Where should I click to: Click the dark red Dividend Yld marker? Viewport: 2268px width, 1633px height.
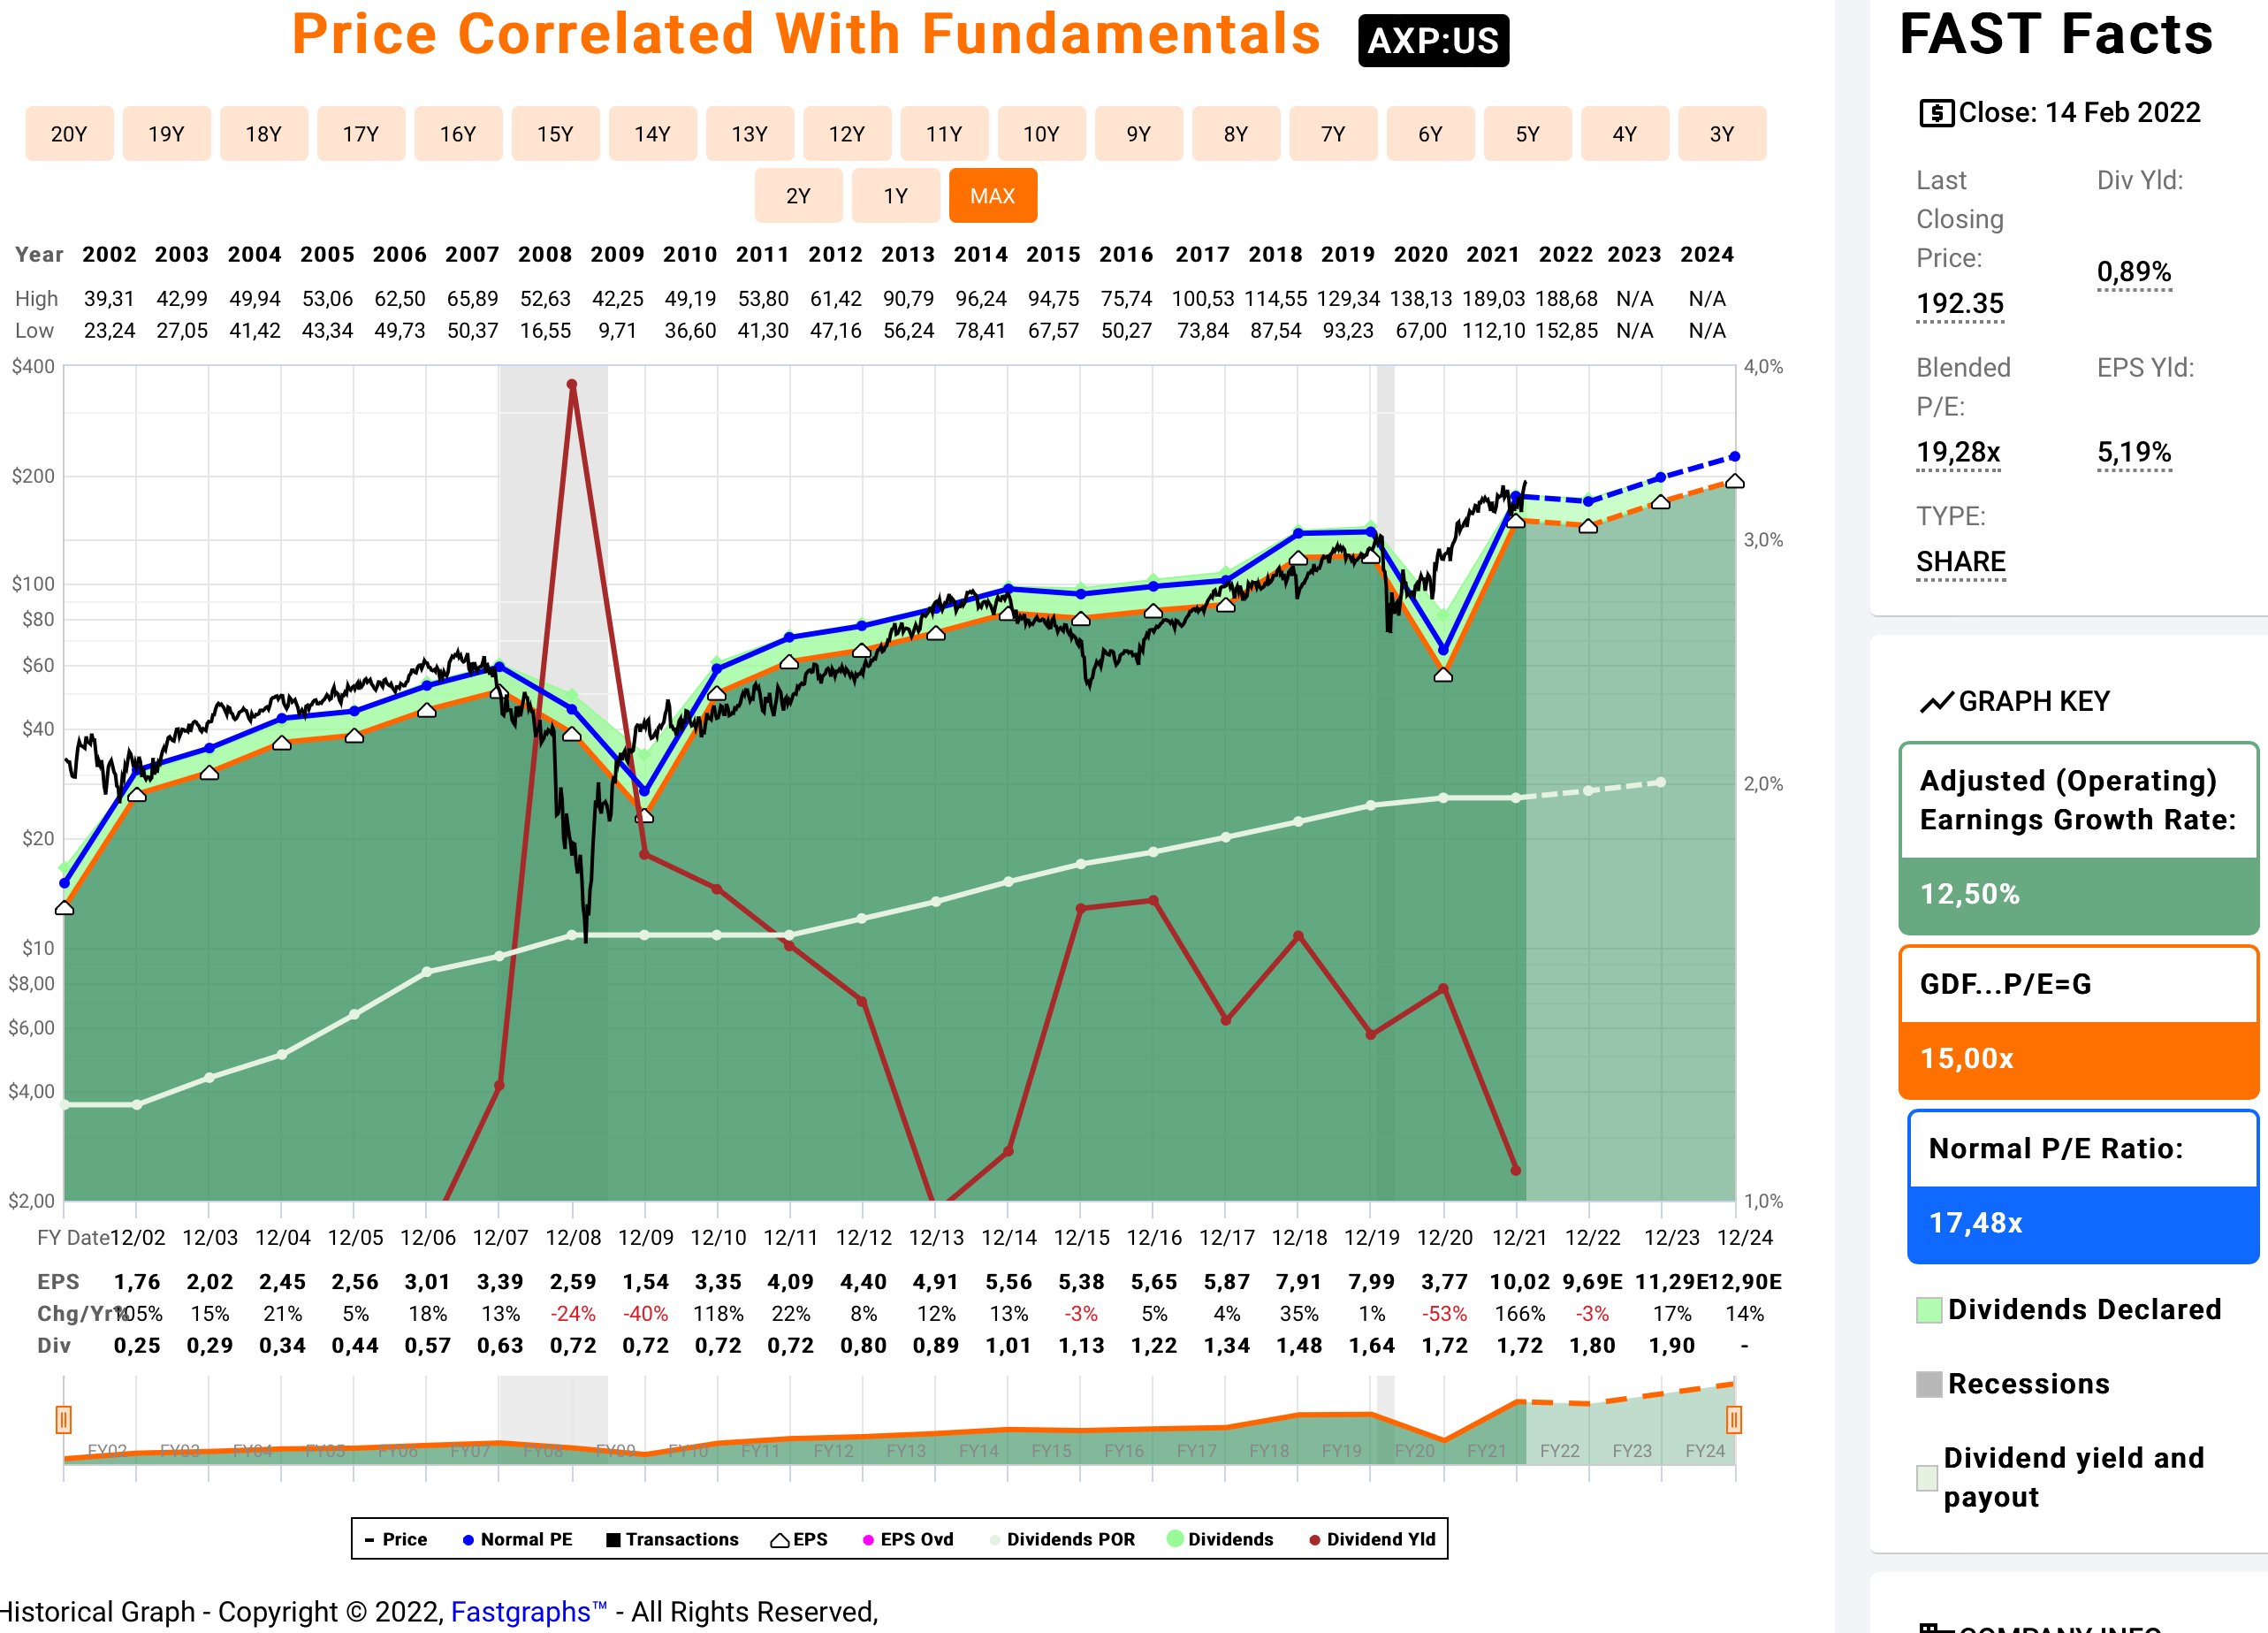click(1314, 1540)
